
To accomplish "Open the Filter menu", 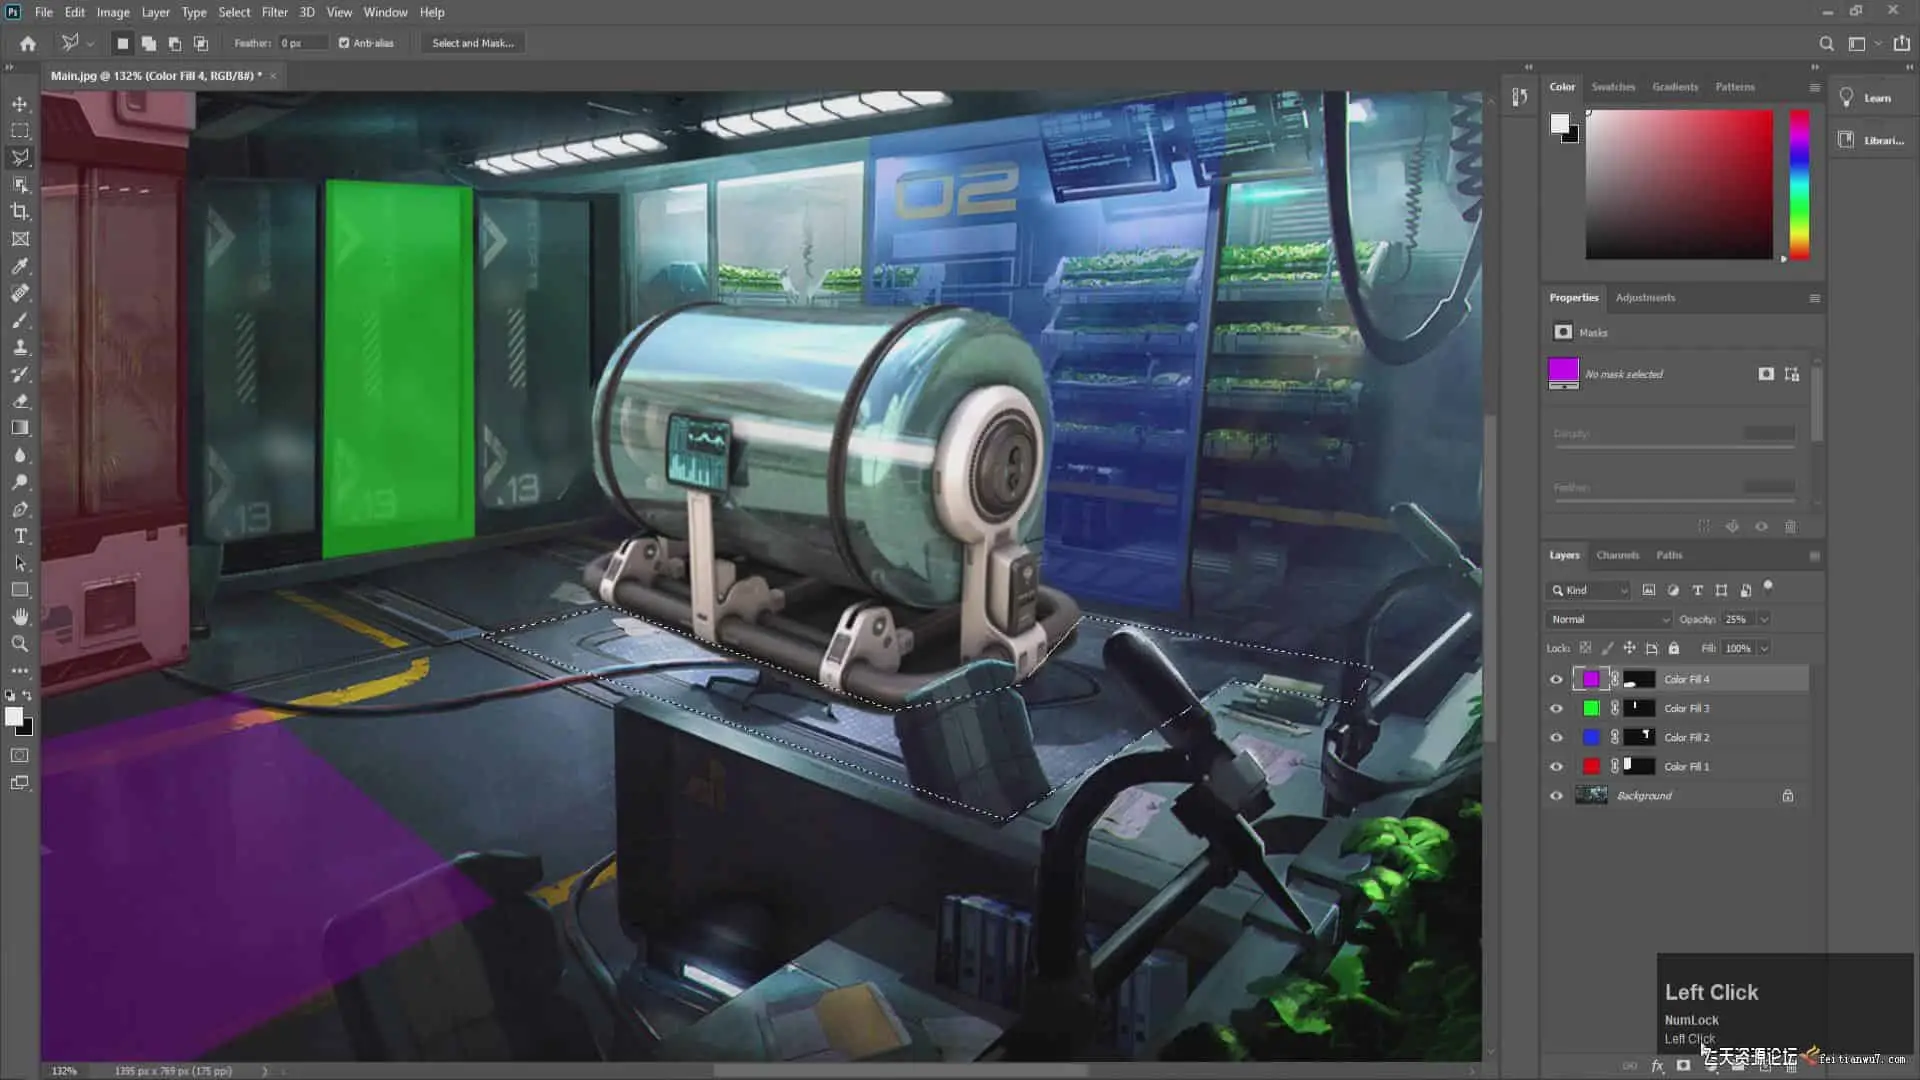I will (274, 12).
